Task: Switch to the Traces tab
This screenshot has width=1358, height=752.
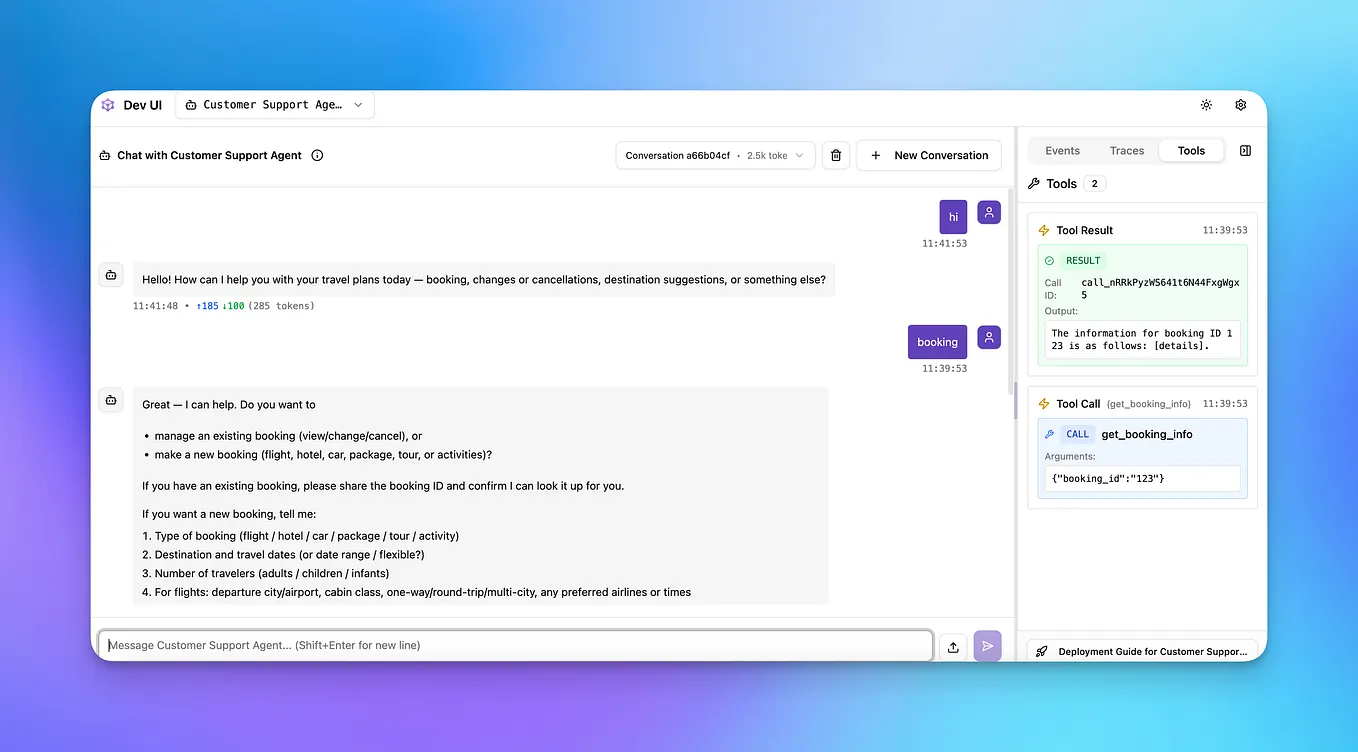Action: pyautogui.click(x=1126, y=150)
